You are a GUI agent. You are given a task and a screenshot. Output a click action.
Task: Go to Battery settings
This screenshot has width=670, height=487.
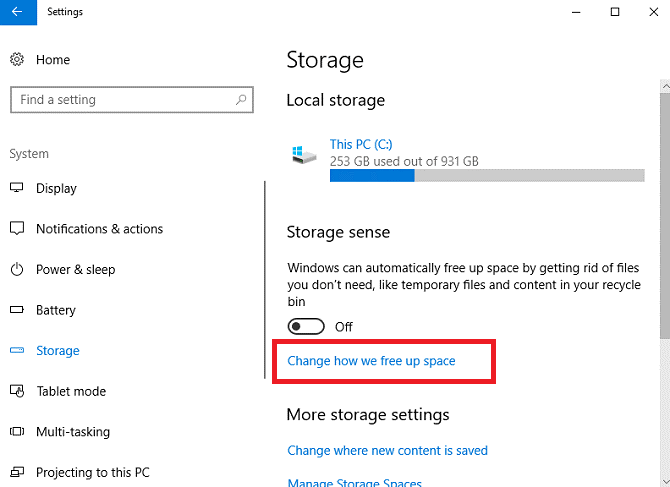tap(56, 310)
